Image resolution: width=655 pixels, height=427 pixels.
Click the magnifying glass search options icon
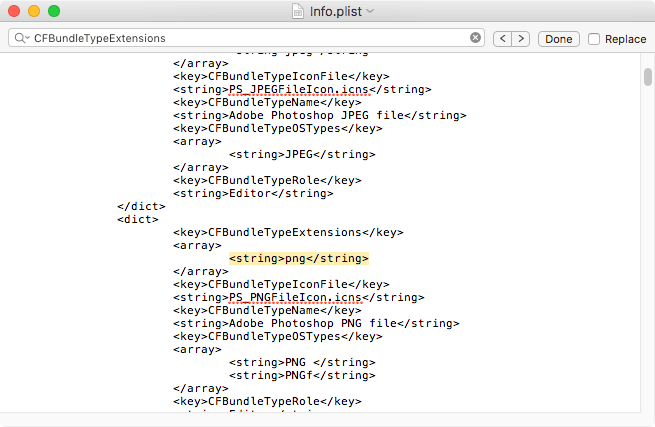(22, 39)
